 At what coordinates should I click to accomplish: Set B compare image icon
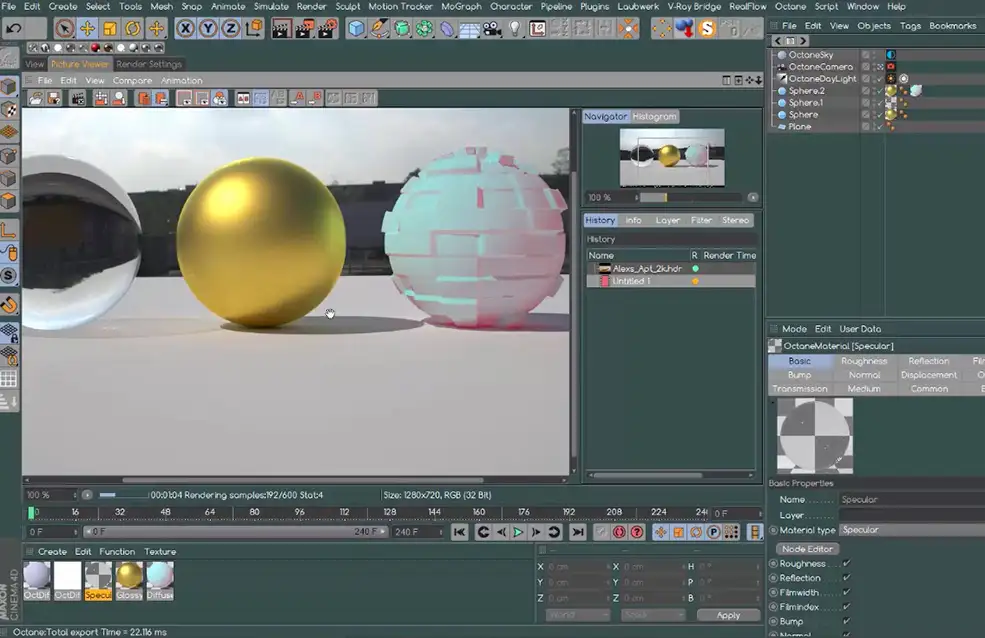pos(315,98)
